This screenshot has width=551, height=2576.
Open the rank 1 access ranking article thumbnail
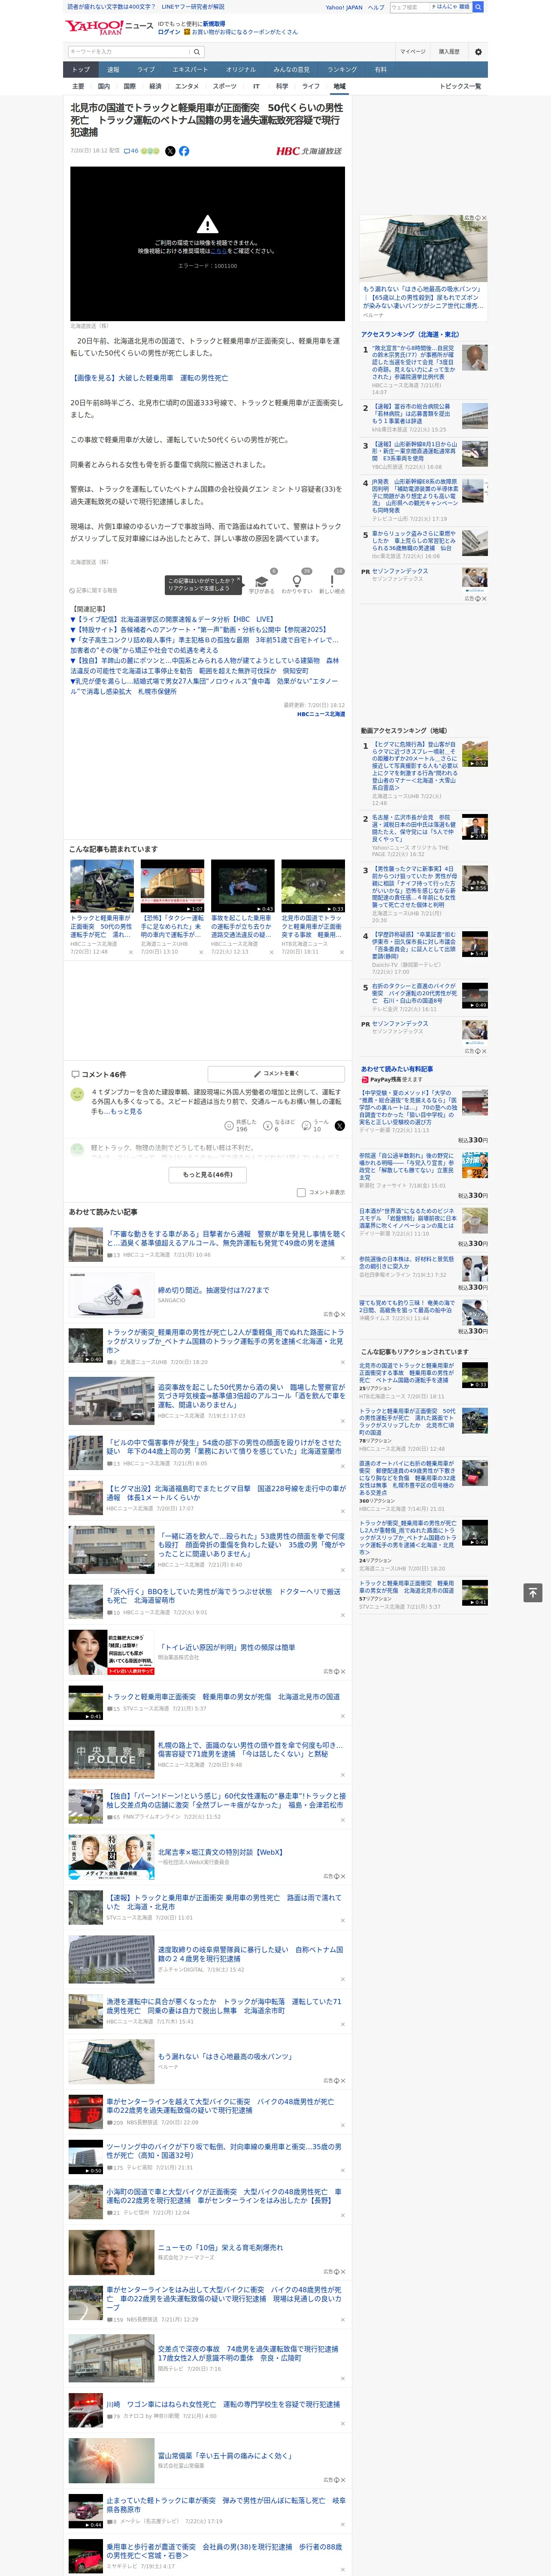click(x=475, y=358)
